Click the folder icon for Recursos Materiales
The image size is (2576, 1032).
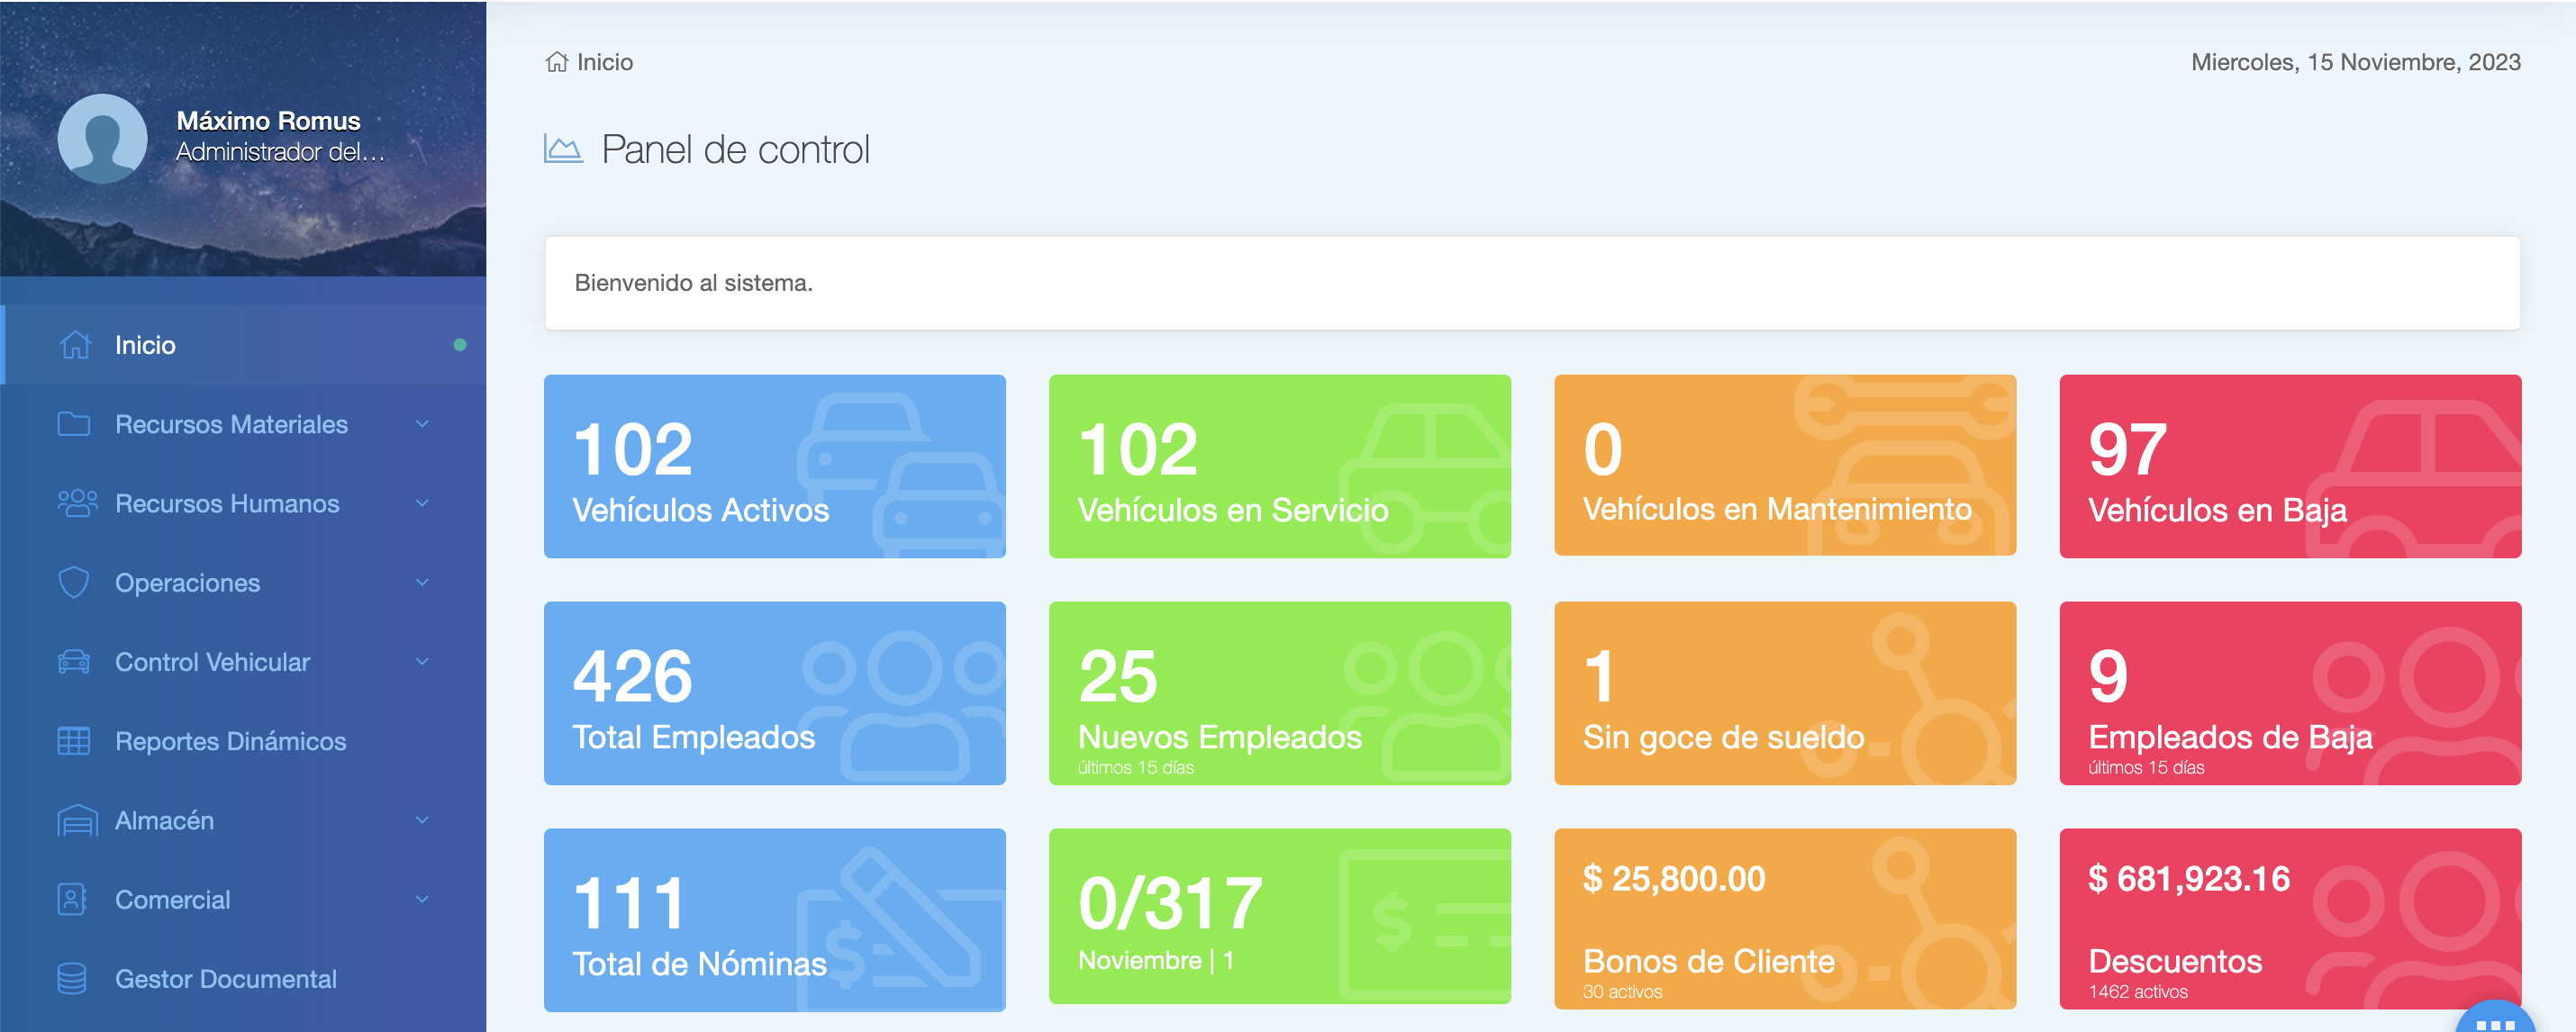(x=74, y=424)
